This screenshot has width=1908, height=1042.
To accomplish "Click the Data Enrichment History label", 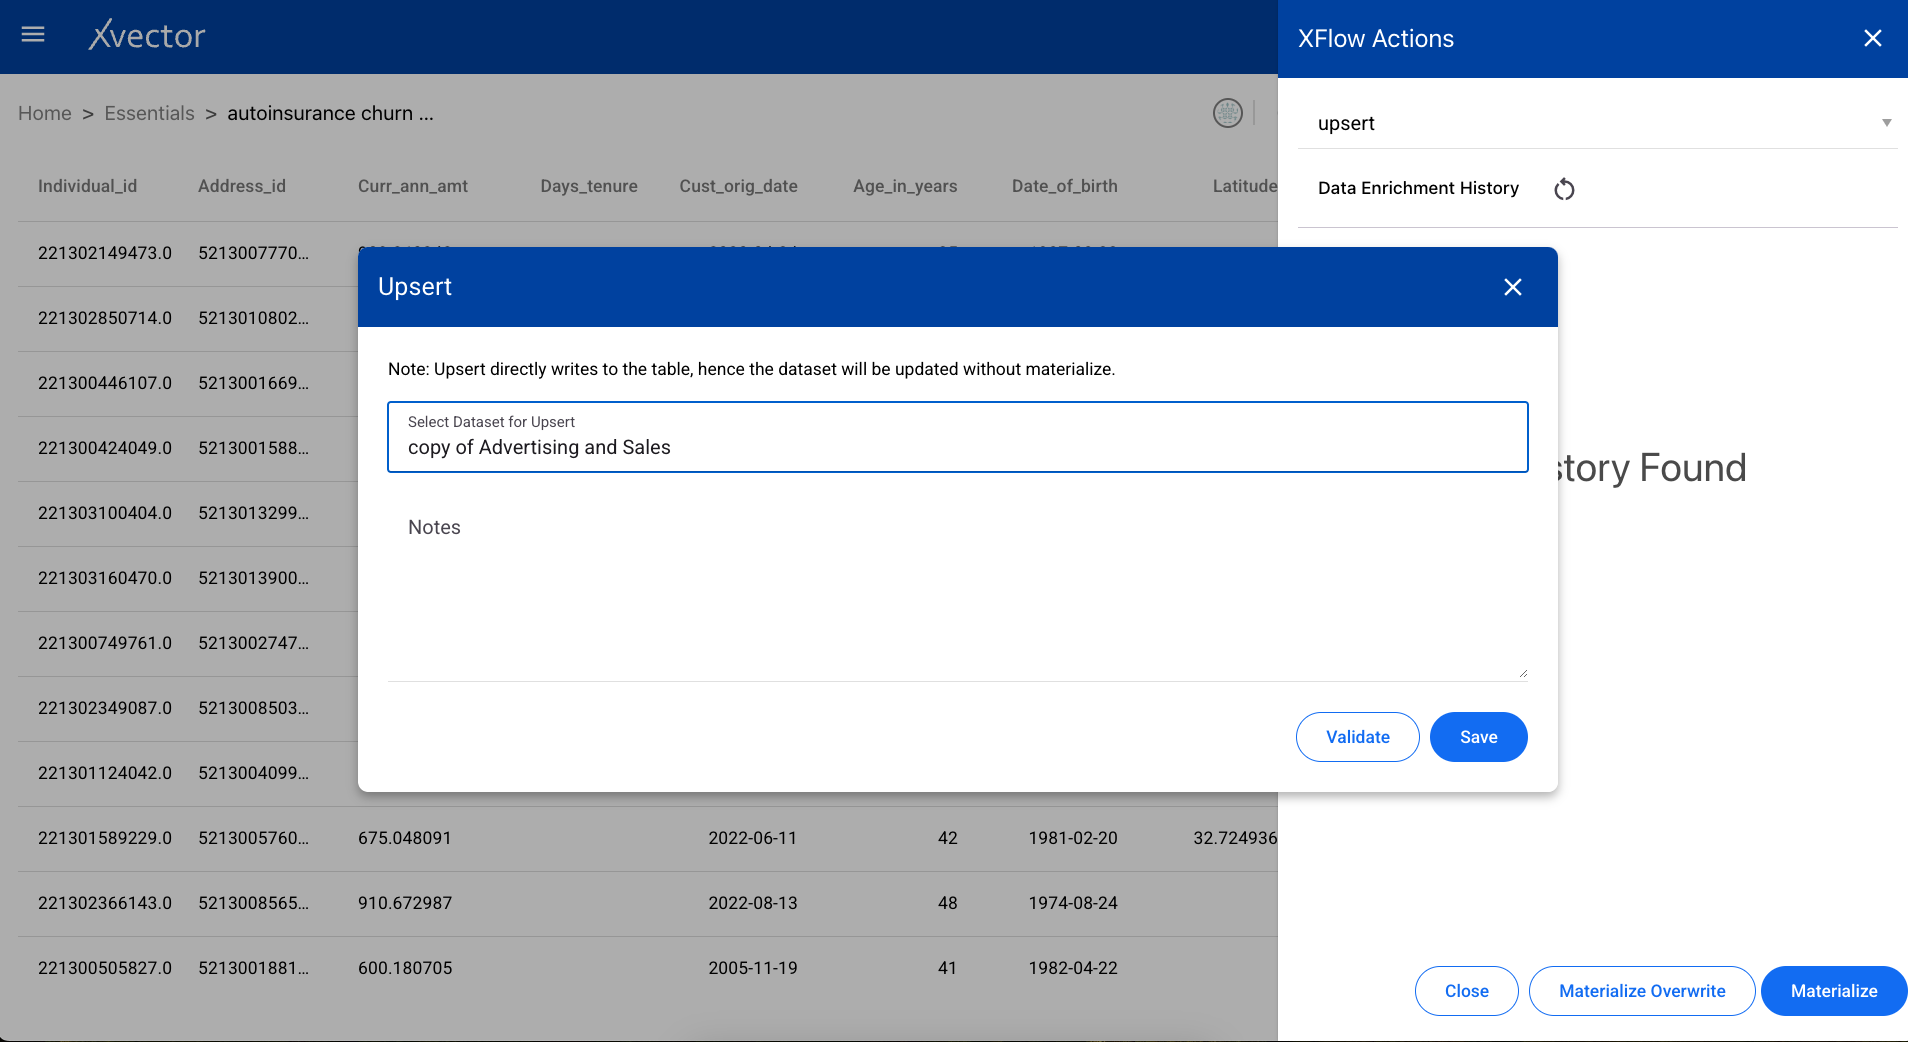I will click(1418, 188).
